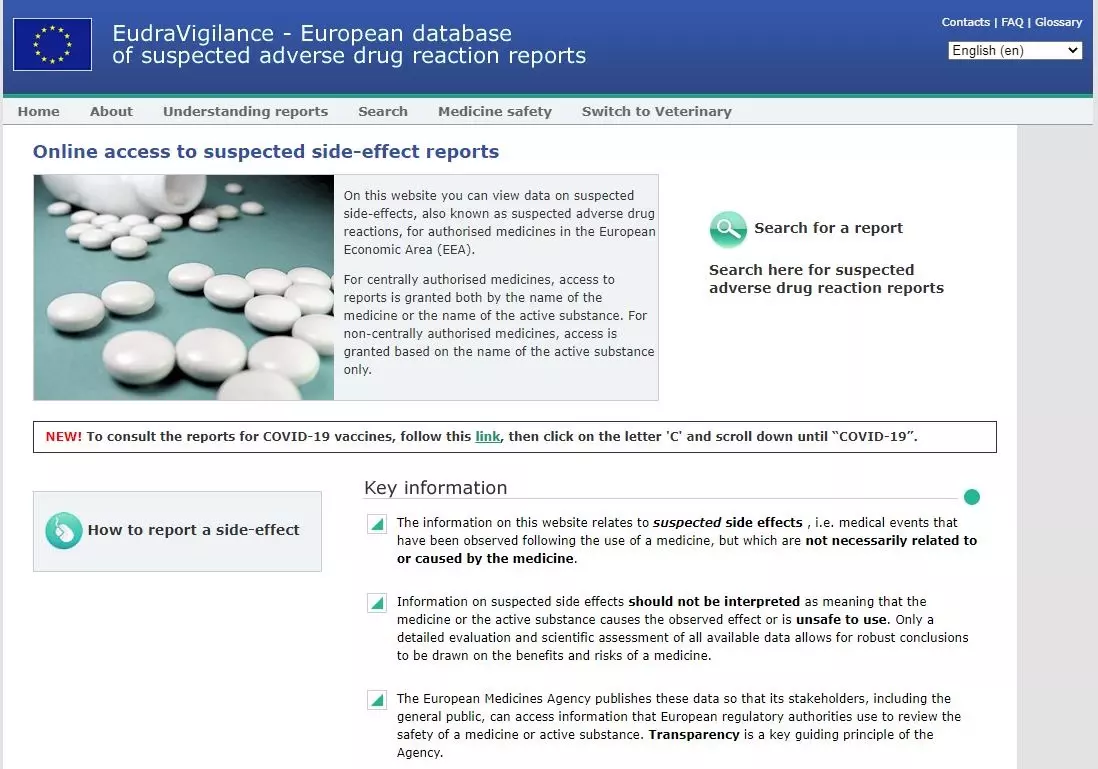Click the 'Key information' heading
The image size is (1098, 769).
(x=436, y=488)
